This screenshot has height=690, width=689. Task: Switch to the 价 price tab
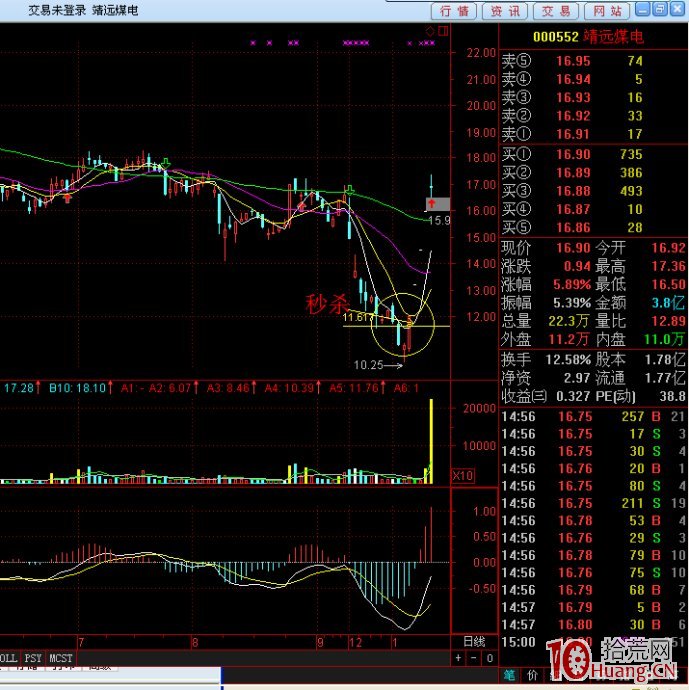(532, 676)
